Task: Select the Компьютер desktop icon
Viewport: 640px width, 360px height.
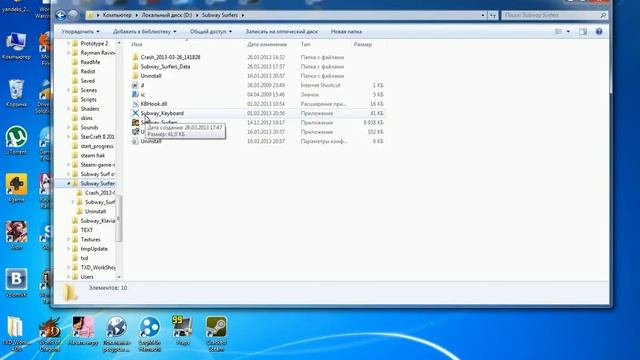Action: click(x=16, y=47)
